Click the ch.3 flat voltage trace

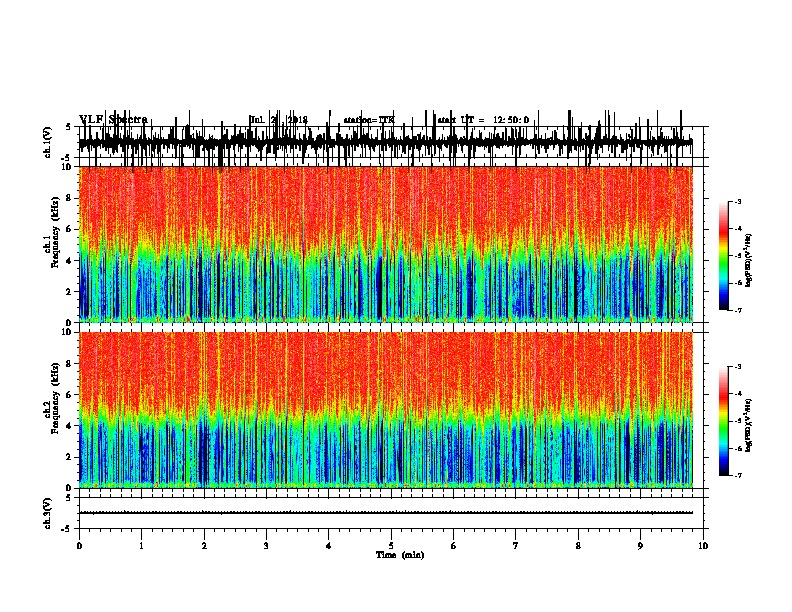(x=386, y=513)
